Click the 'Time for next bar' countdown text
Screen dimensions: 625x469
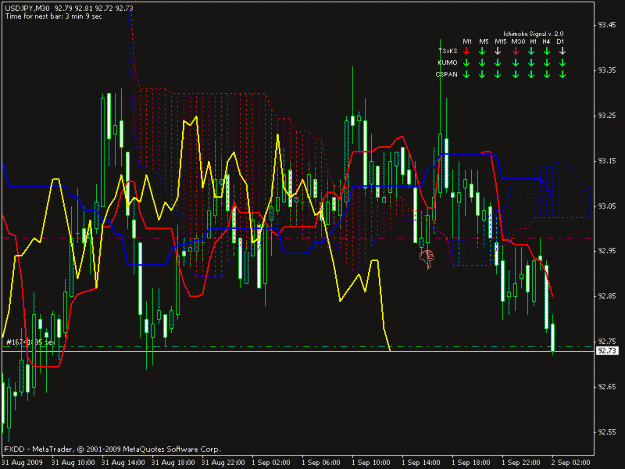point(54,17)
